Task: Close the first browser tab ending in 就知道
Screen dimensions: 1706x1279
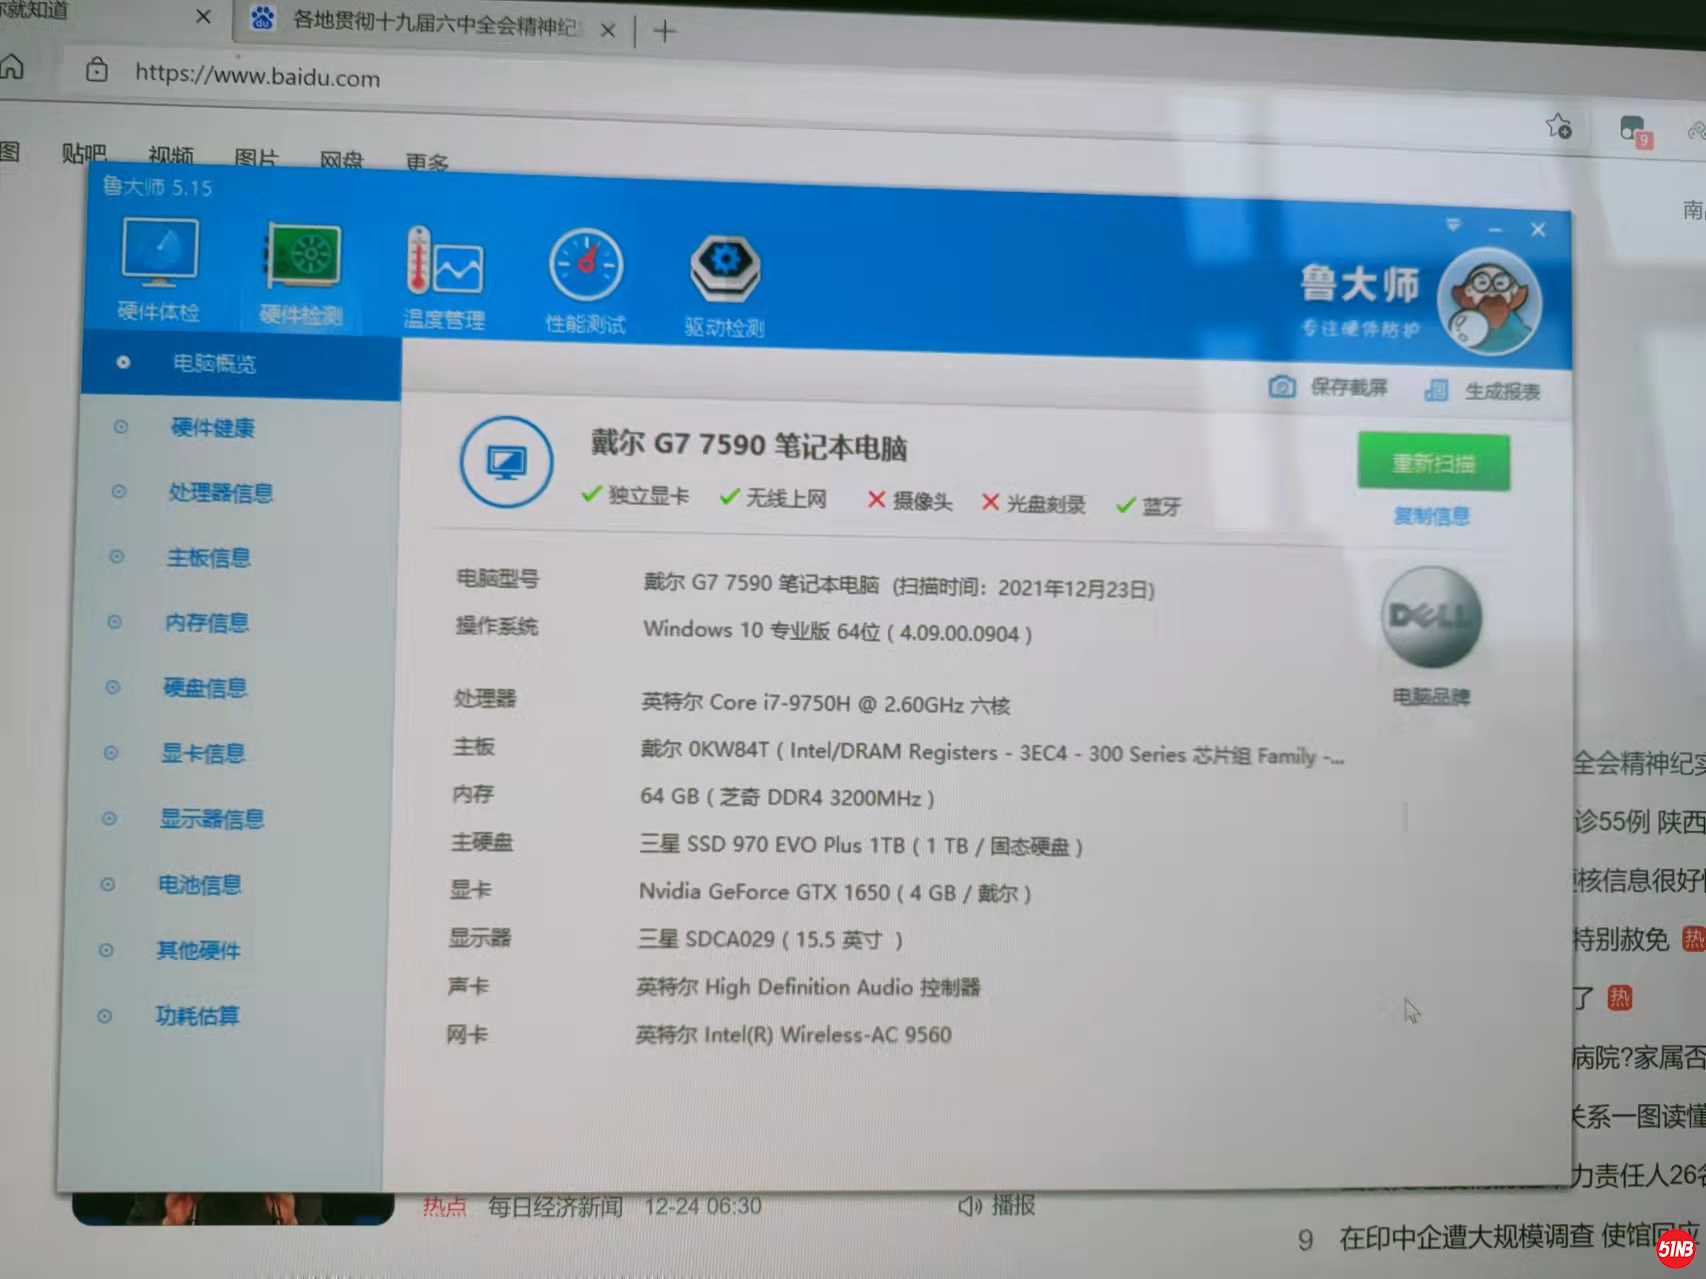Action: 203,16
